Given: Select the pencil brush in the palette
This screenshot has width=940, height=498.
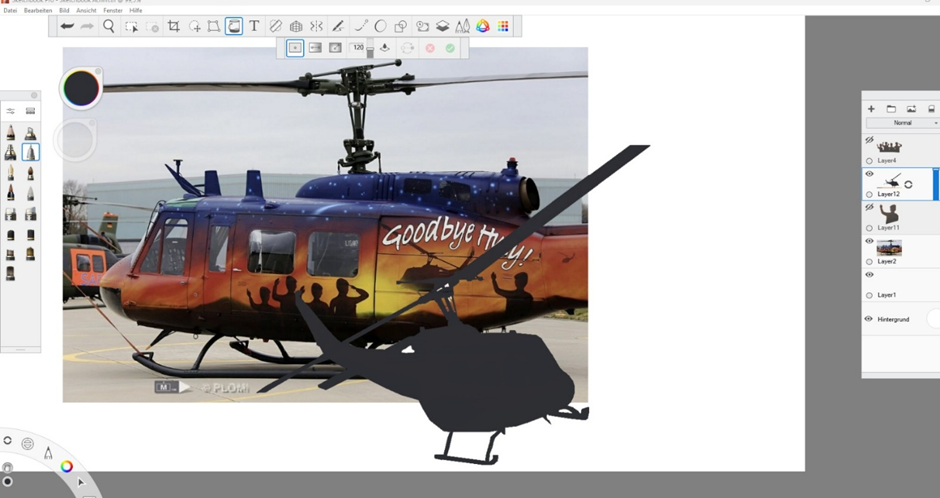Looking at the screenshot, I should 11,132.
